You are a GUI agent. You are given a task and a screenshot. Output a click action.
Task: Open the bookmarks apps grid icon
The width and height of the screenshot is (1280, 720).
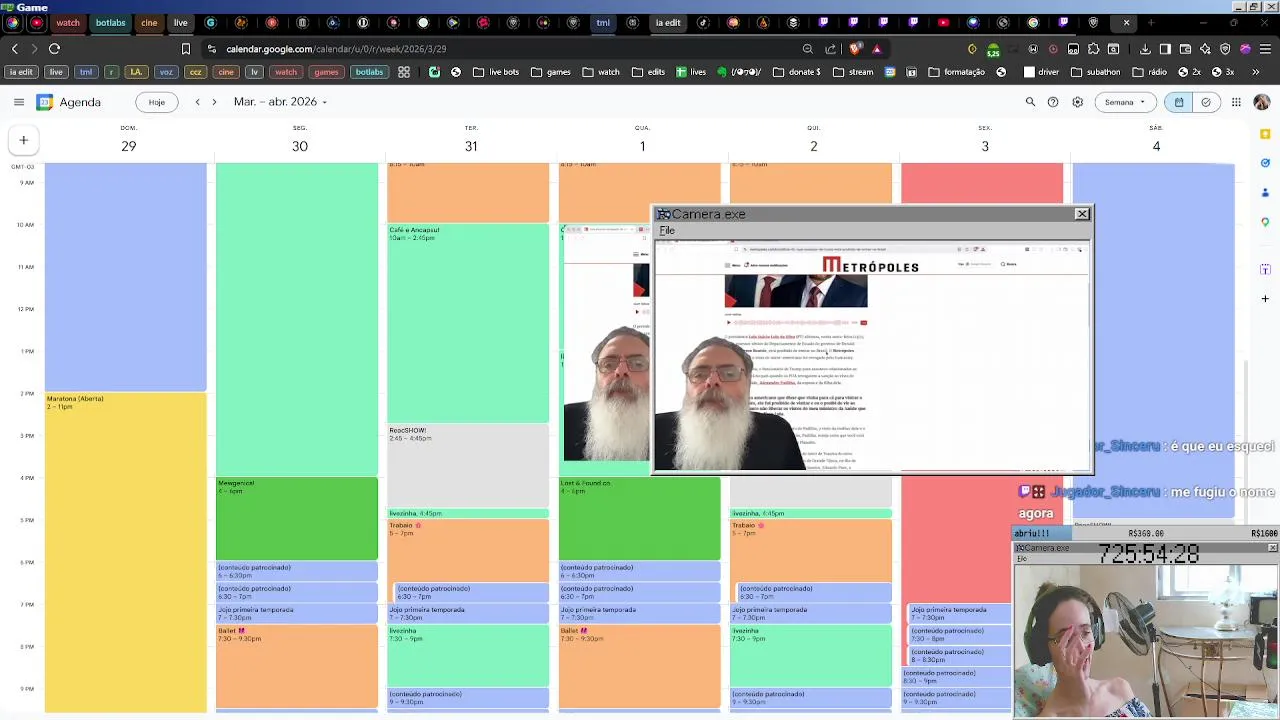tap(404, 72)
